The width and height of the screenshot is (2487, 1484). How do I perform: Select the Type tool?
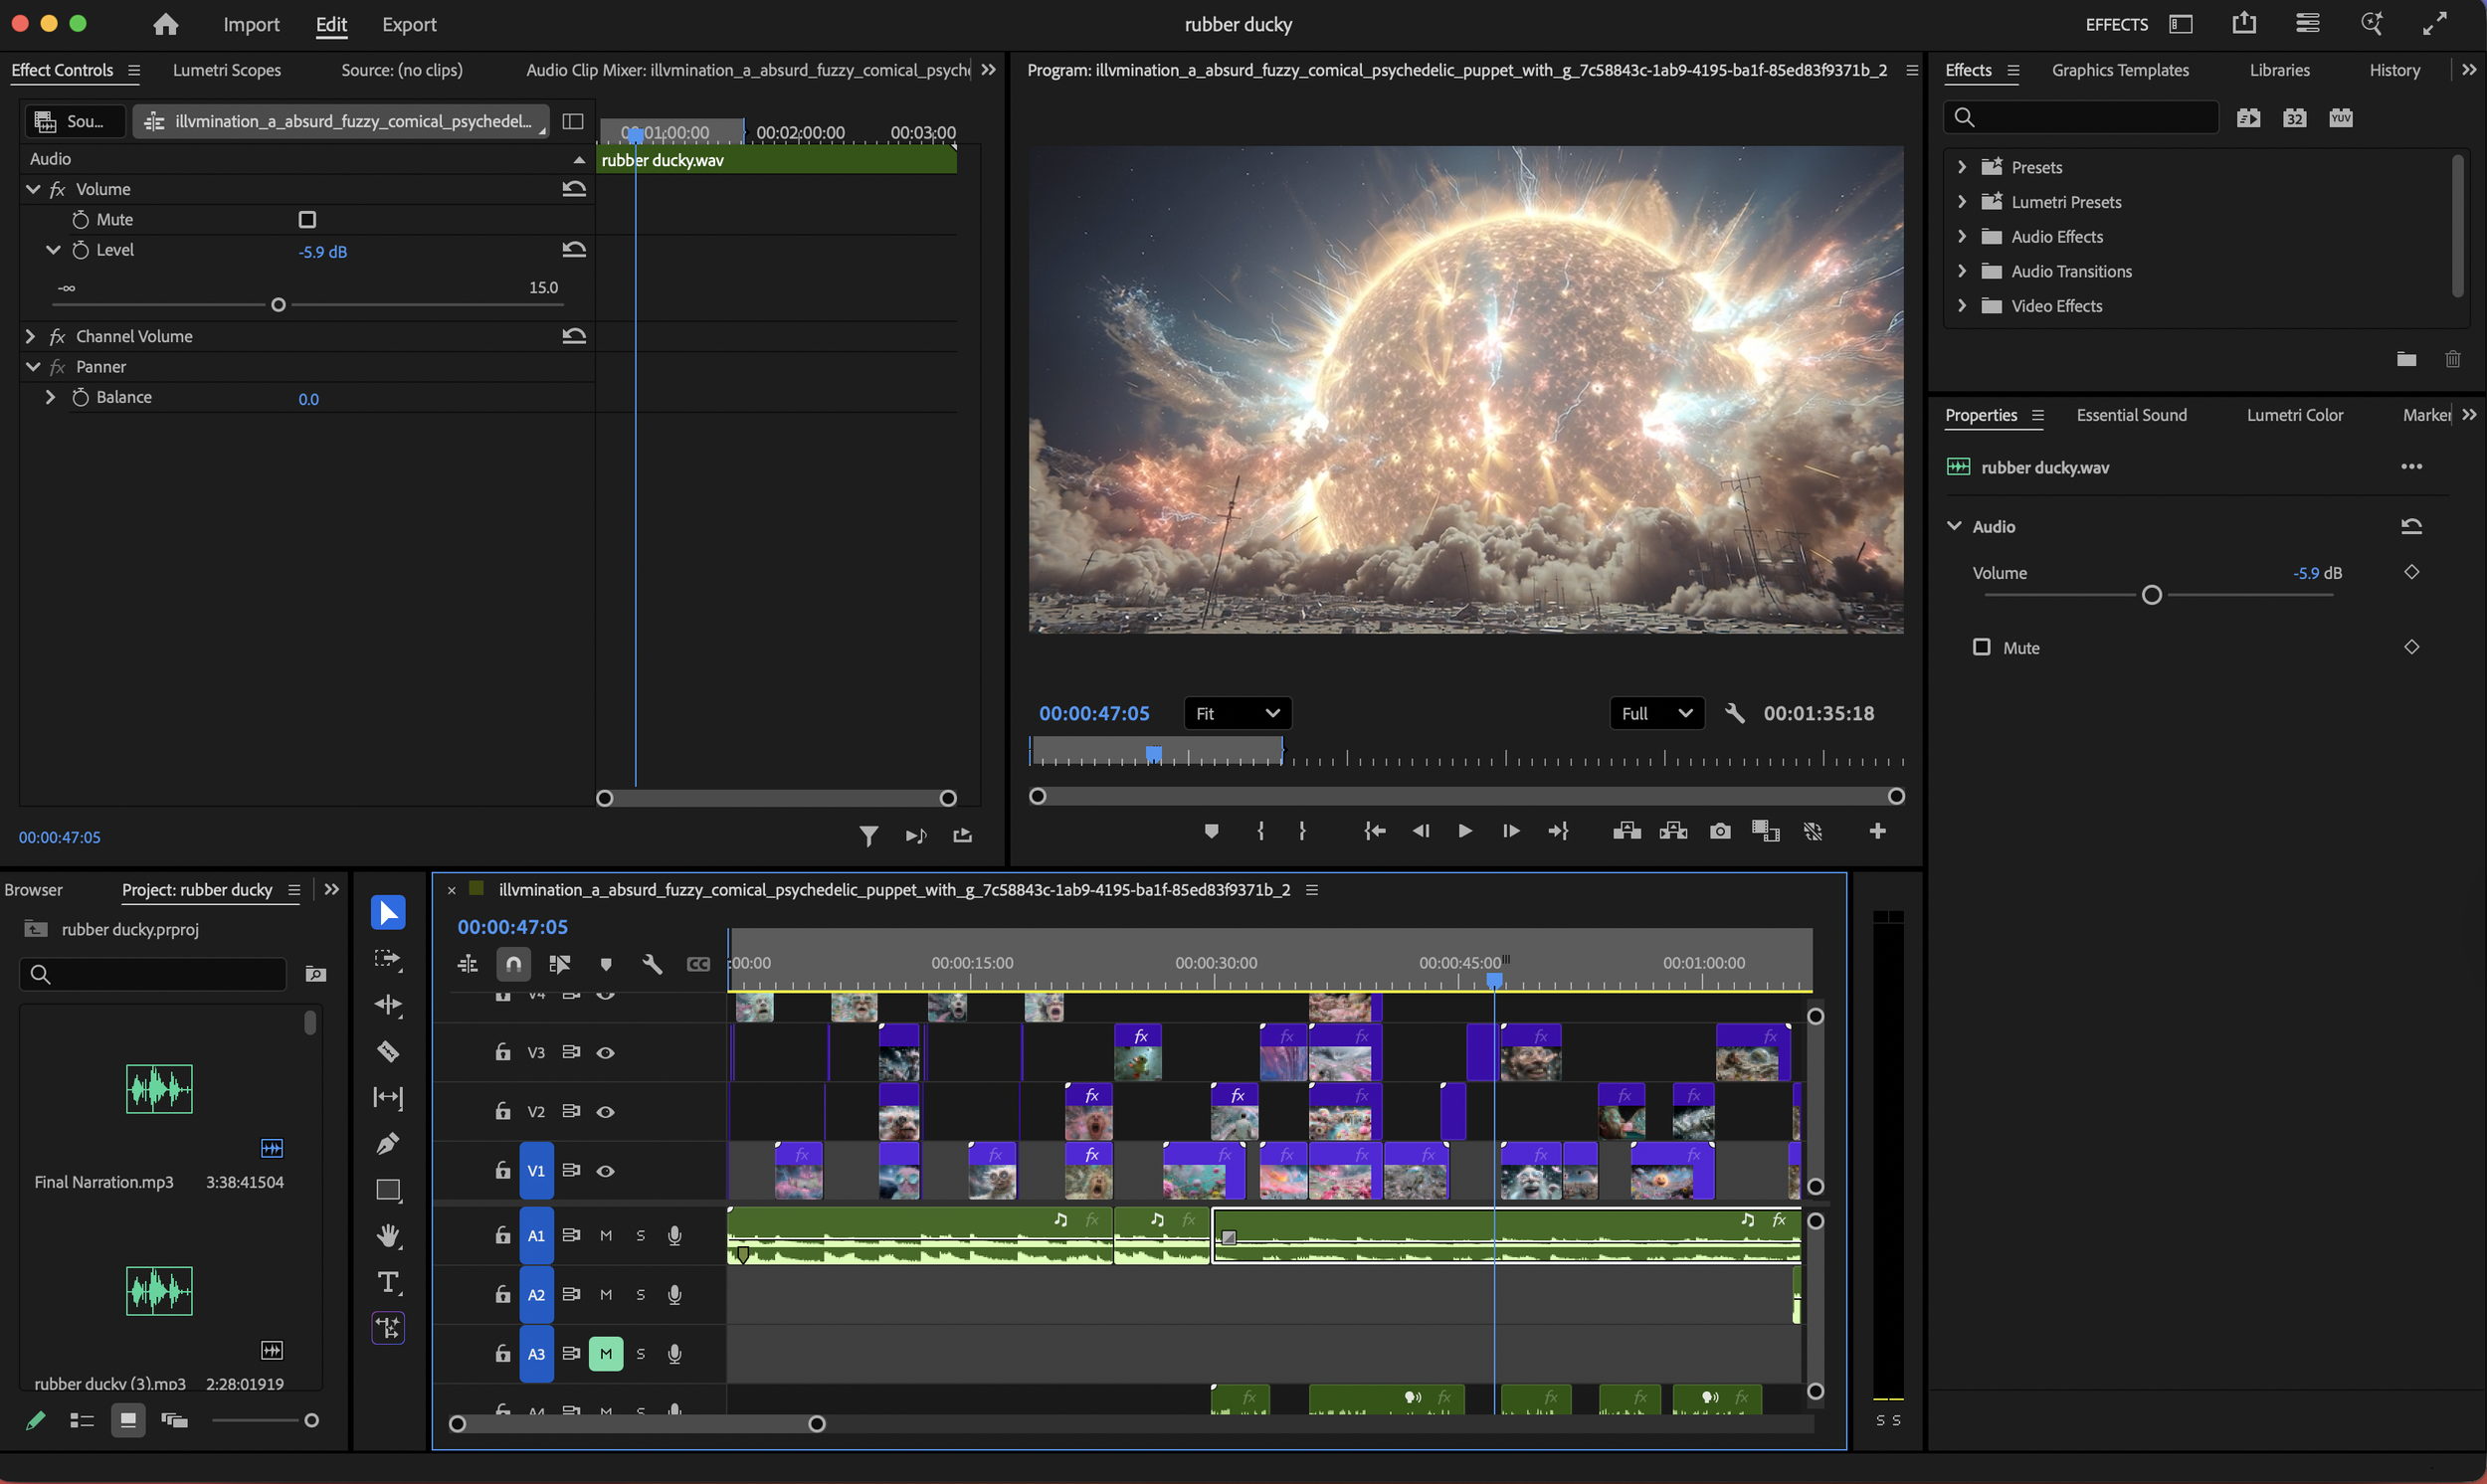[388, 1282]
